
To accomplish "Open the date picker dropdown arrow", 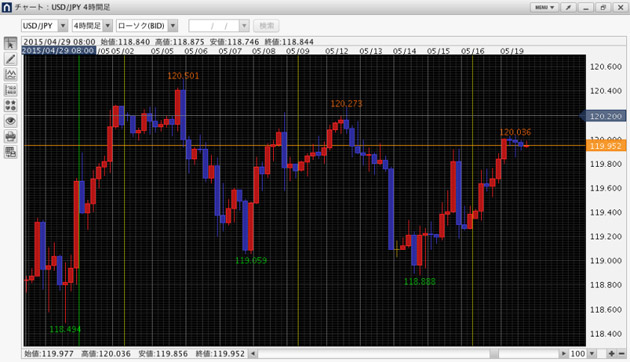I will coord(244,26).
